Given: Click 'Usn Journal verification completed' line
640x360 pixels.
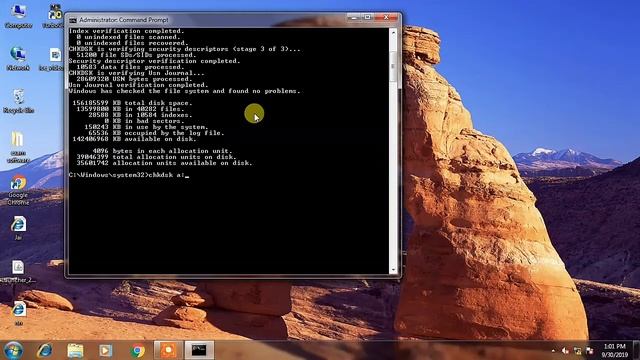Looking at the screenshot, I should (x=138, y=85).
